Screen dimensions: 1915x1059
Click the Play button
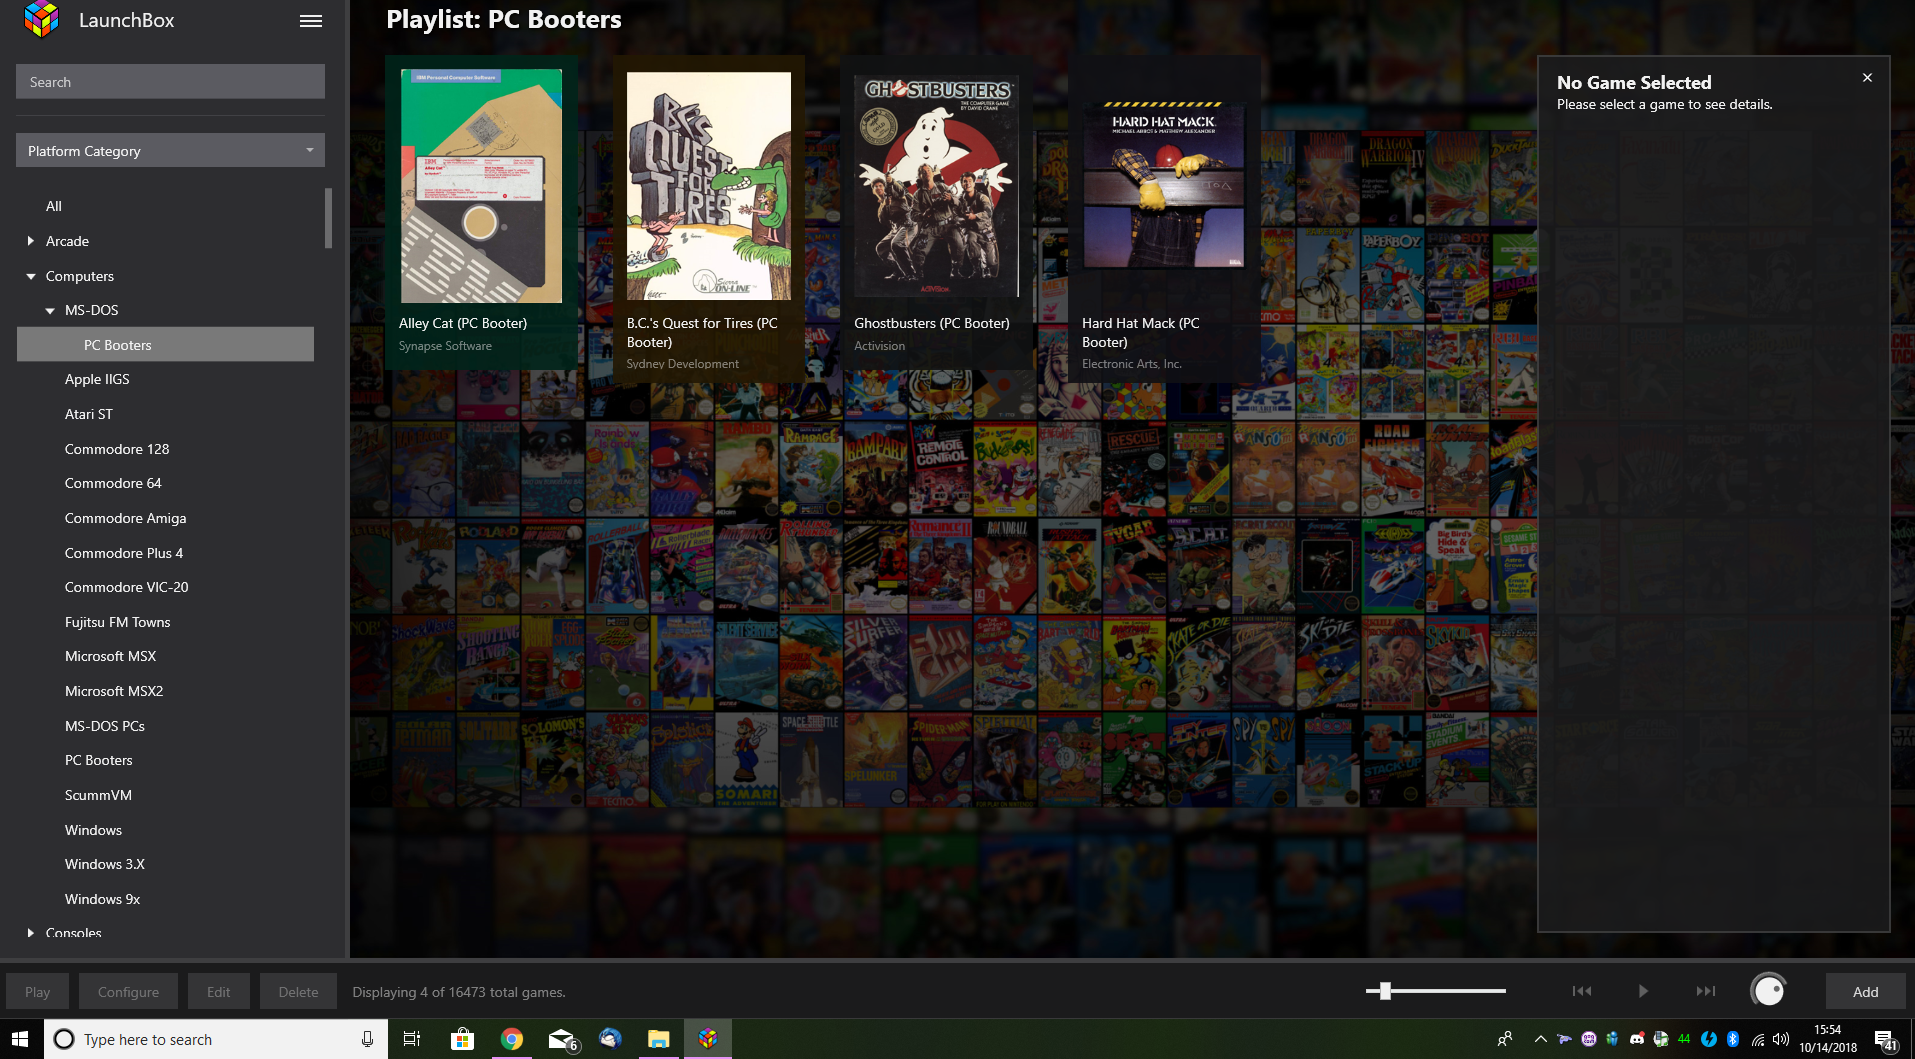coord(38,992)
